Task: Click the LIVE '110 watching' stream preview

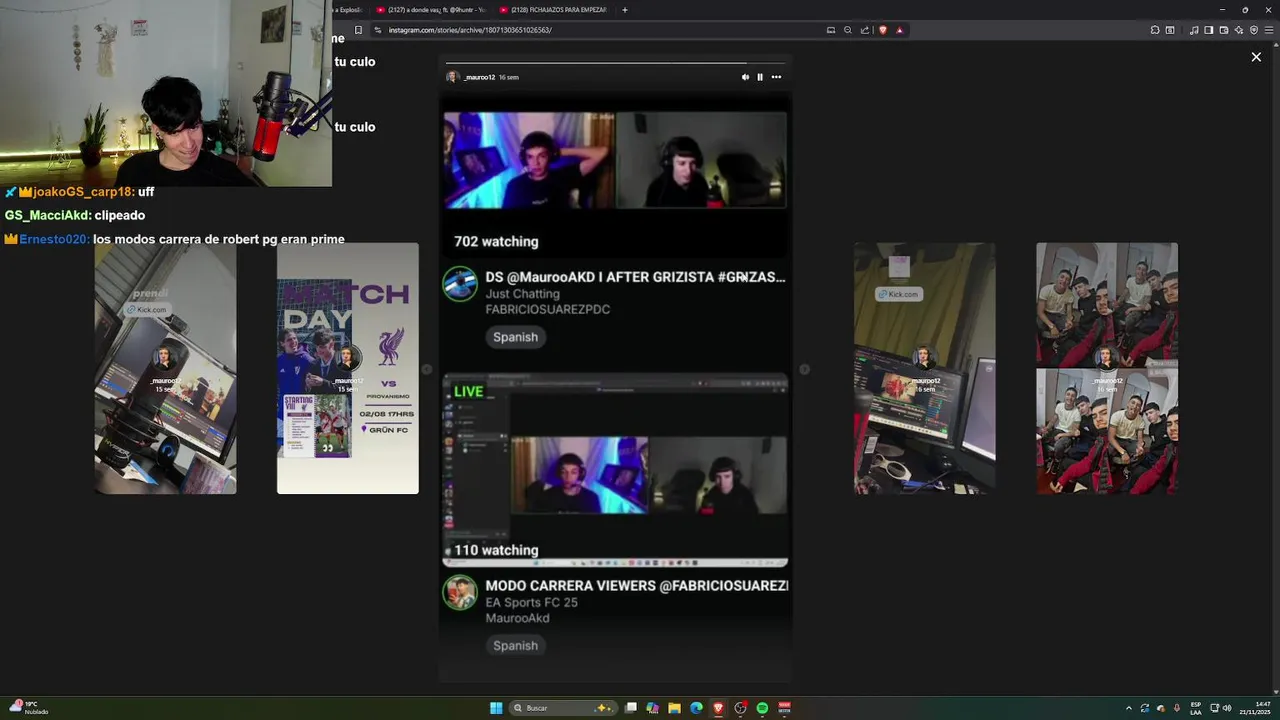Action: [615, 470]
